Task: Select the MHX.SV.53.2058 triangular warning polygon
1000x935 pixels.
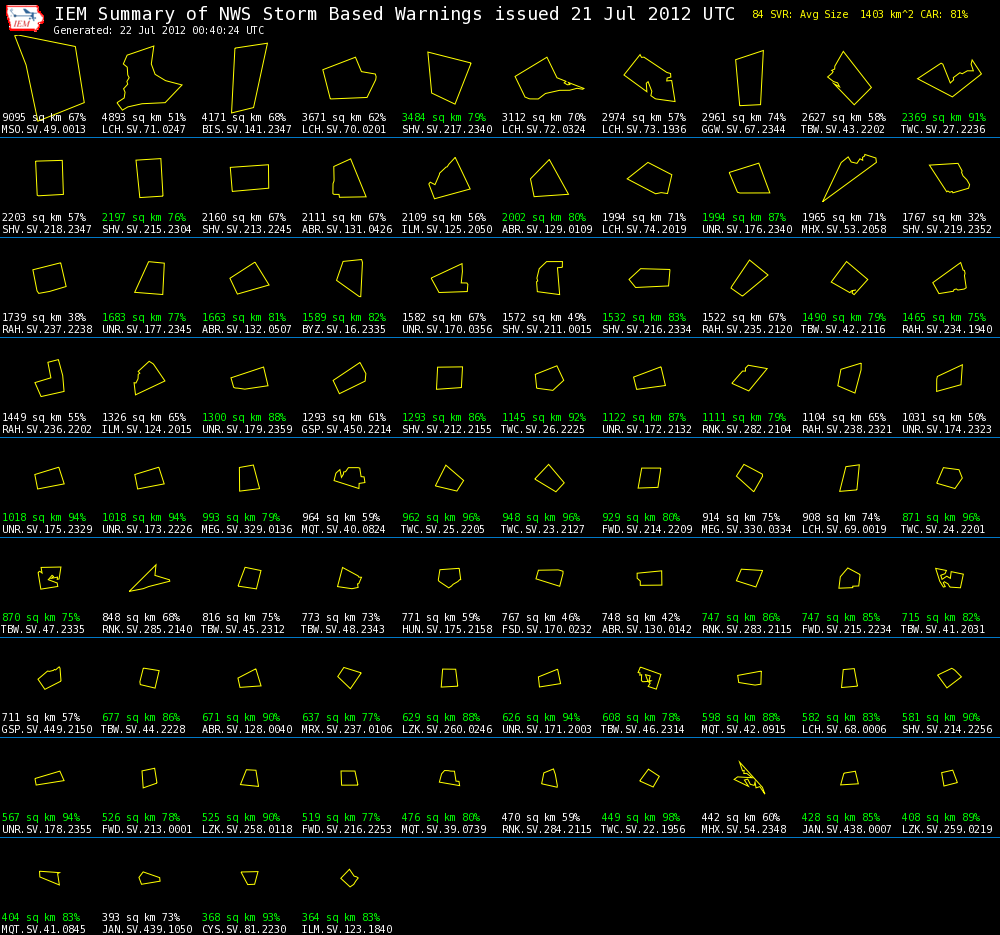Action: coord(848,178)
